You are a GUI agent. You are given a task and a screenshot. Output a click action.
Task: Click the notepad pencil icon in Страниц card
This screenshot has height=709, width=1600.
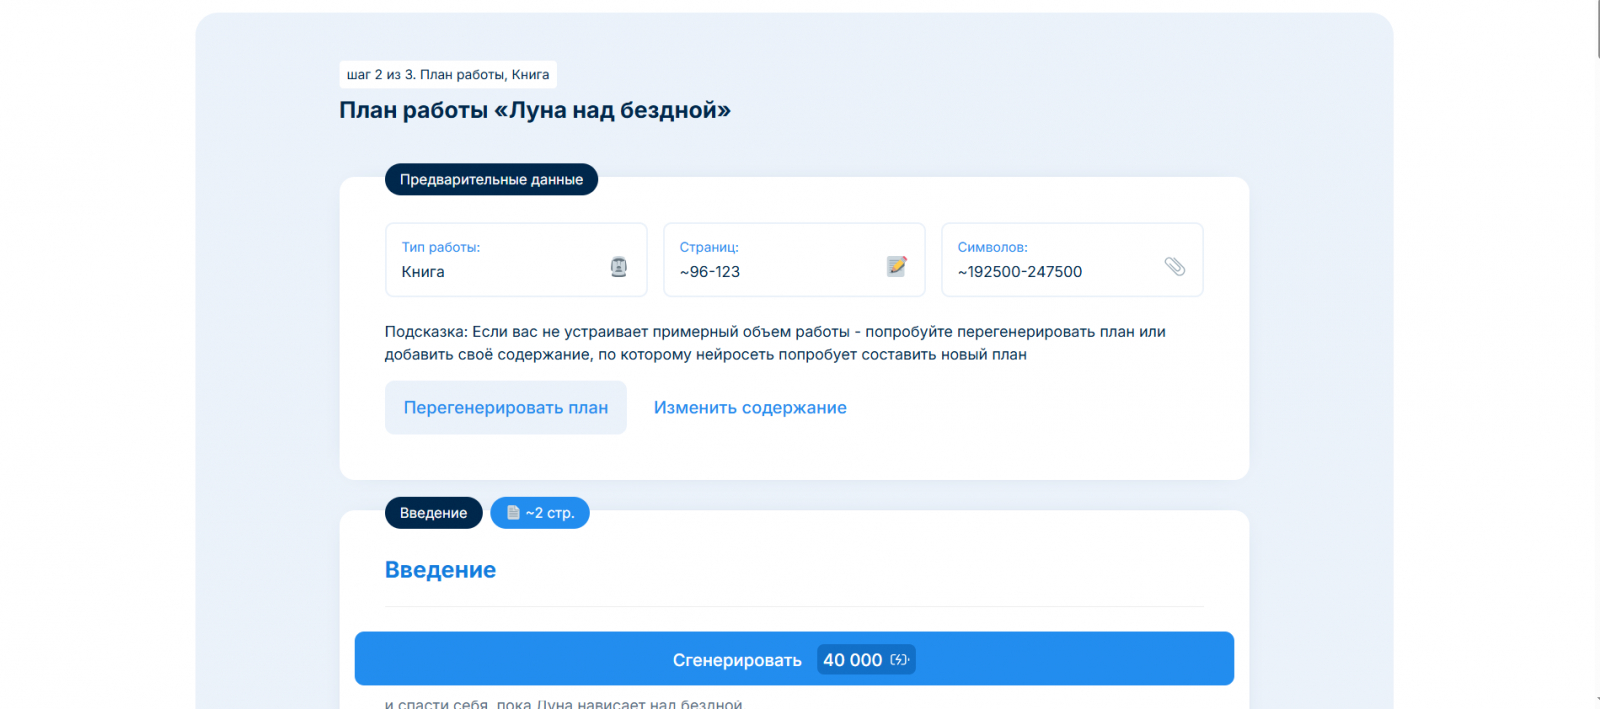897,266
